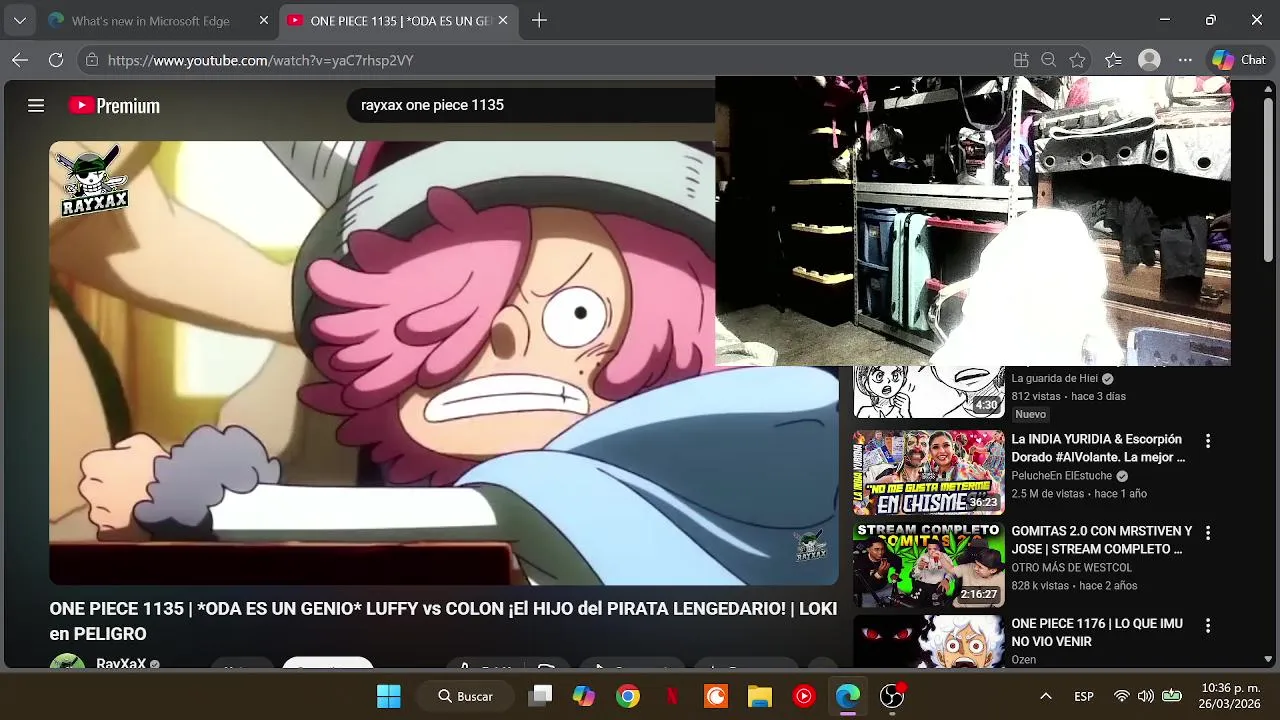Click the ESP language indicator
The width and height of the screenshot is (1280, 720).
(x=1084, y=696)
